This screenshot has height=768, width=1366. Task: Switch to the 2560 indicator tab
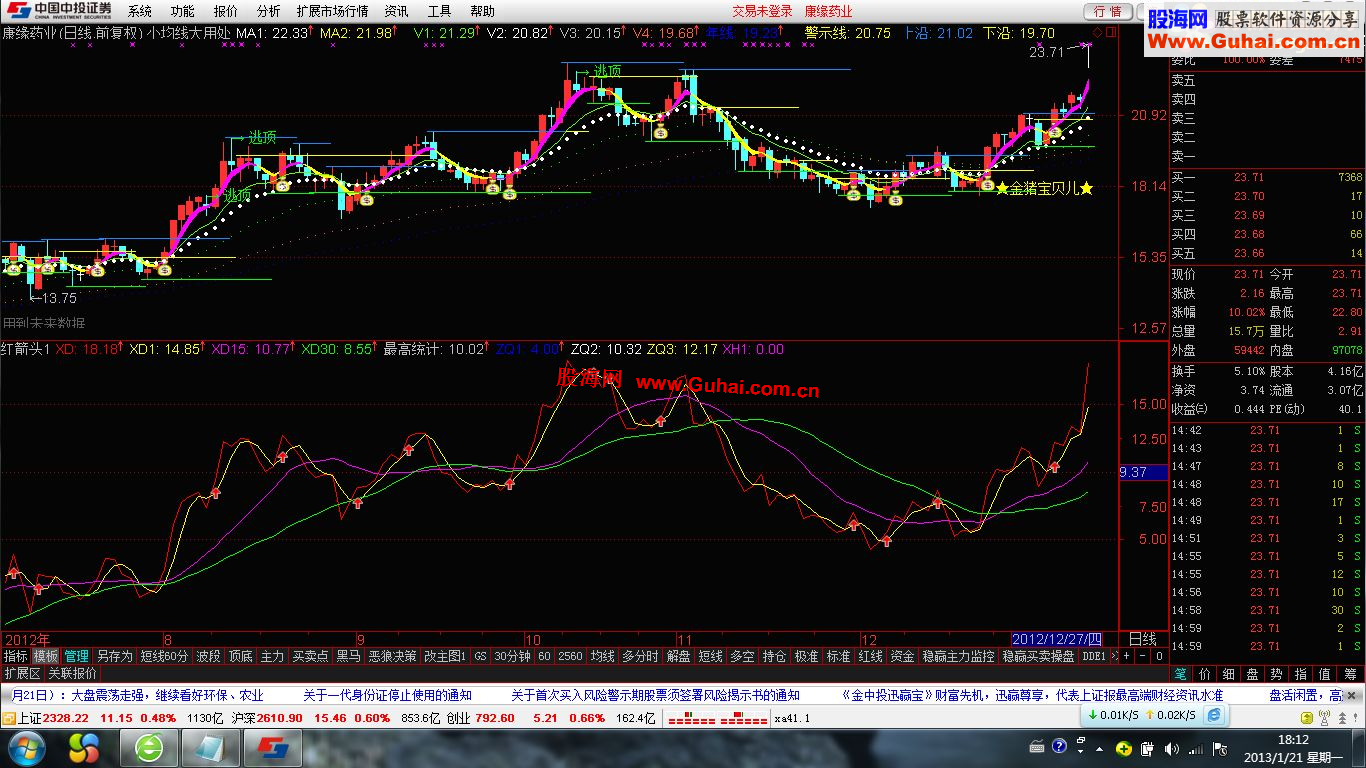point(570,656)
